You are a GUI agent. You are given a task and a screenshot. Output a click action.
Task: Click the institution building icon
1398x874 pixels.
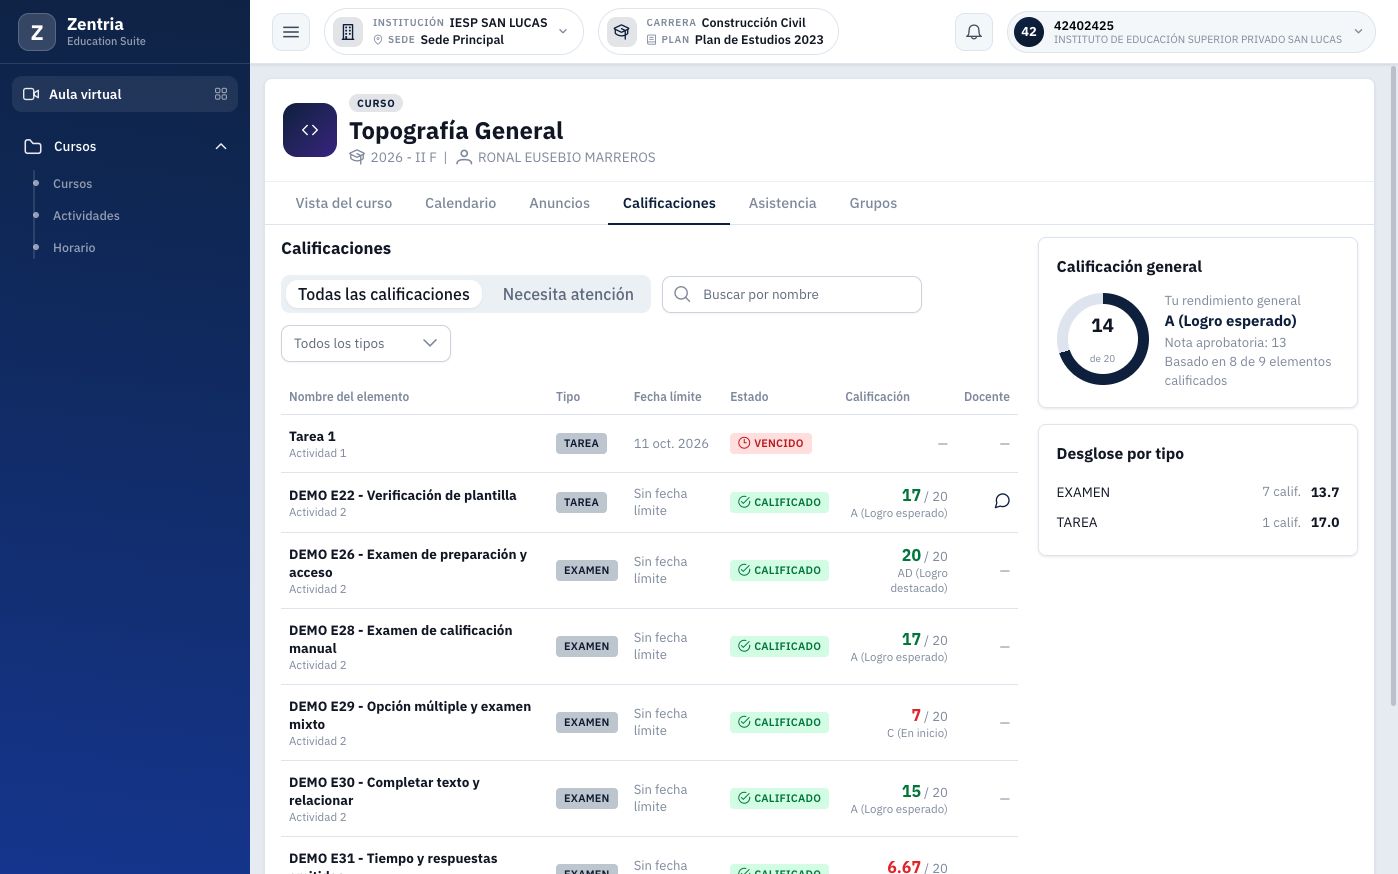[x=348, y=32]
